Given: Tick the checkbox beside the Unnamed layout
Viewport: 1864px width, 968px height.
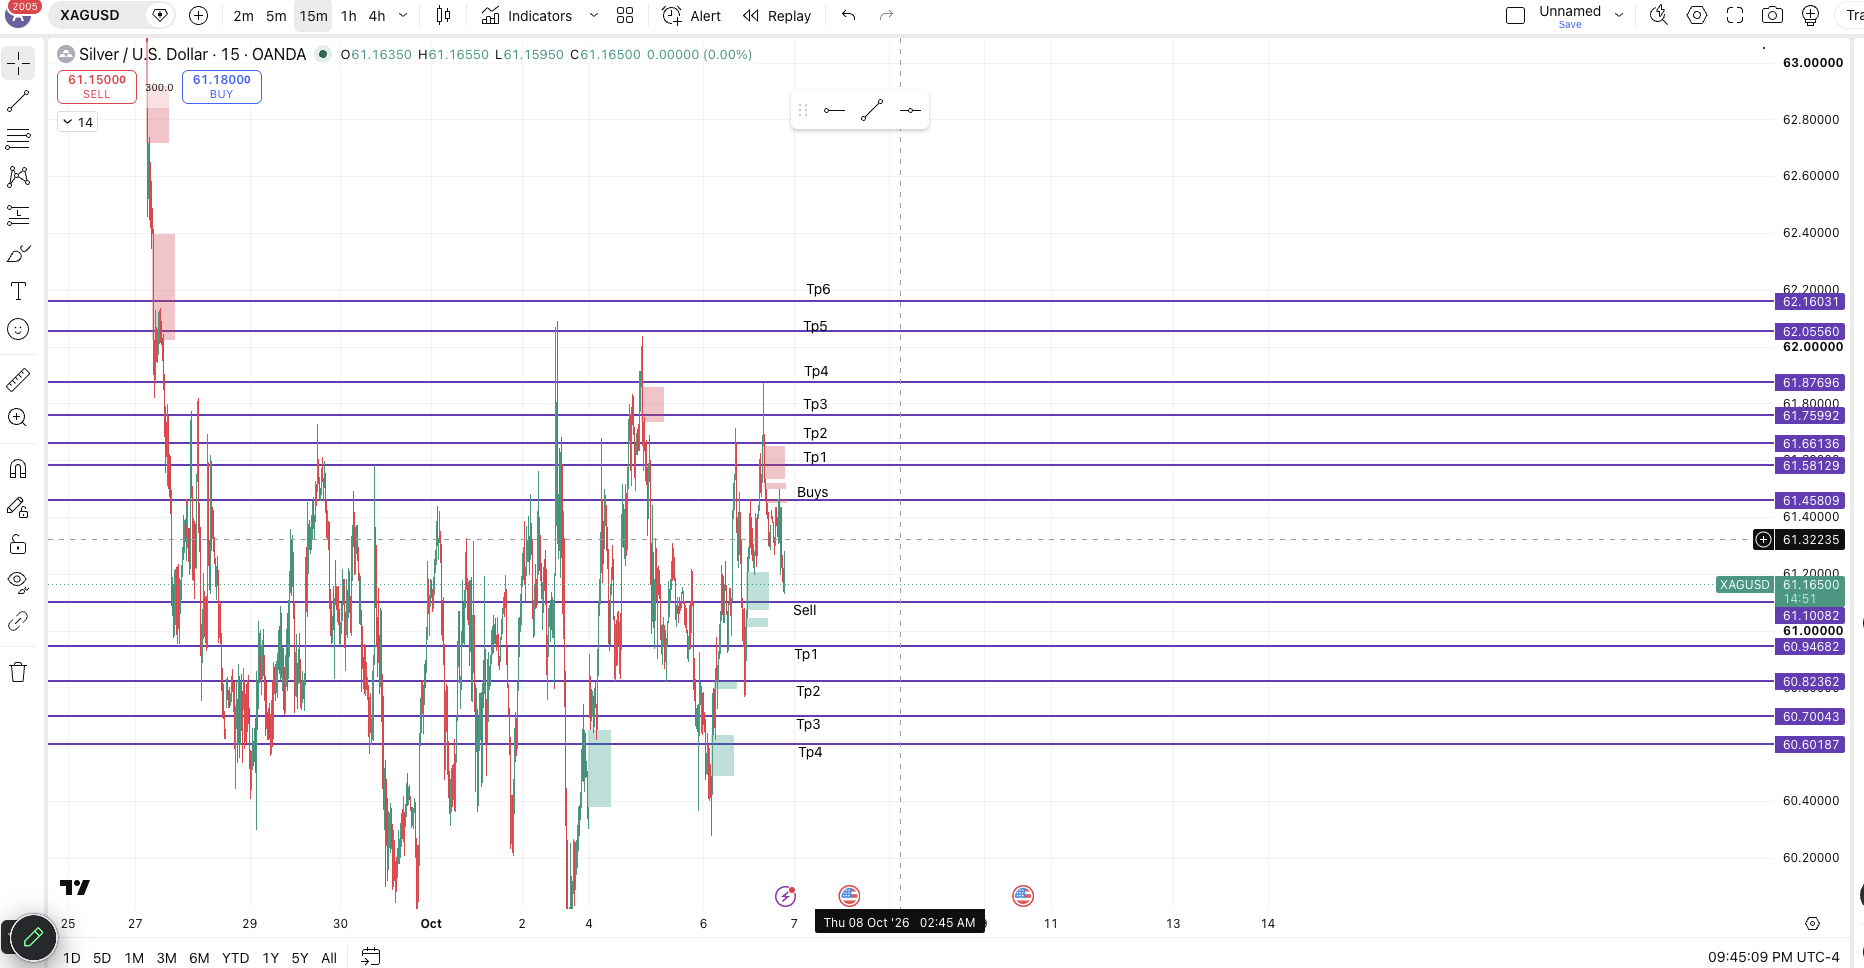Looking at the screenshot, I should [x=1515, y=15].
